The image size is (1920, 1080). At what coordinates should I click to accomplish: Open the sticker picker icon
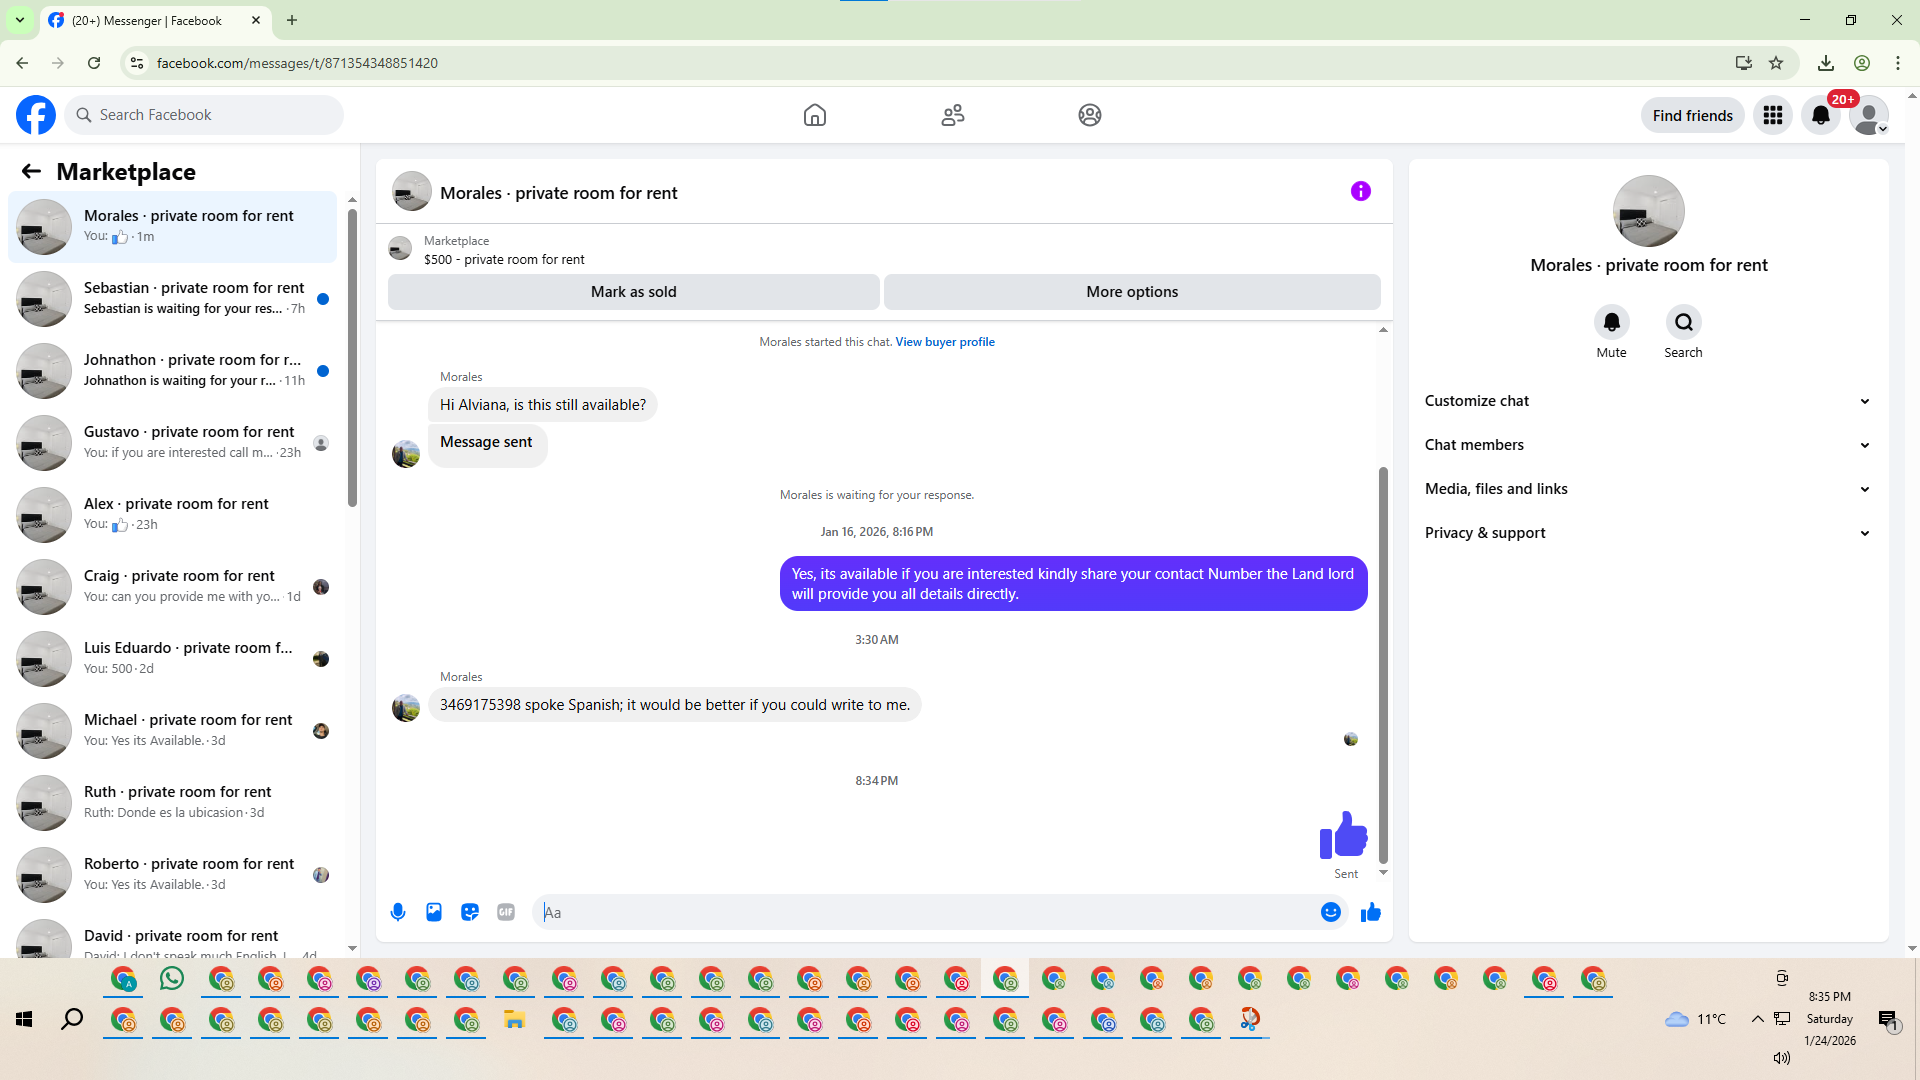point(470,912)
